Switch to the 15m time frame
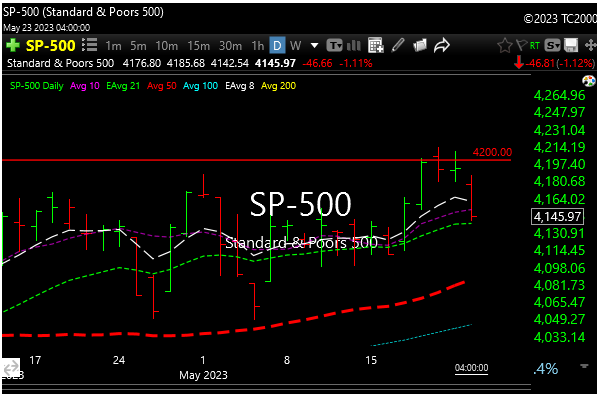597x394 pixels. click(x=198, y=46)
